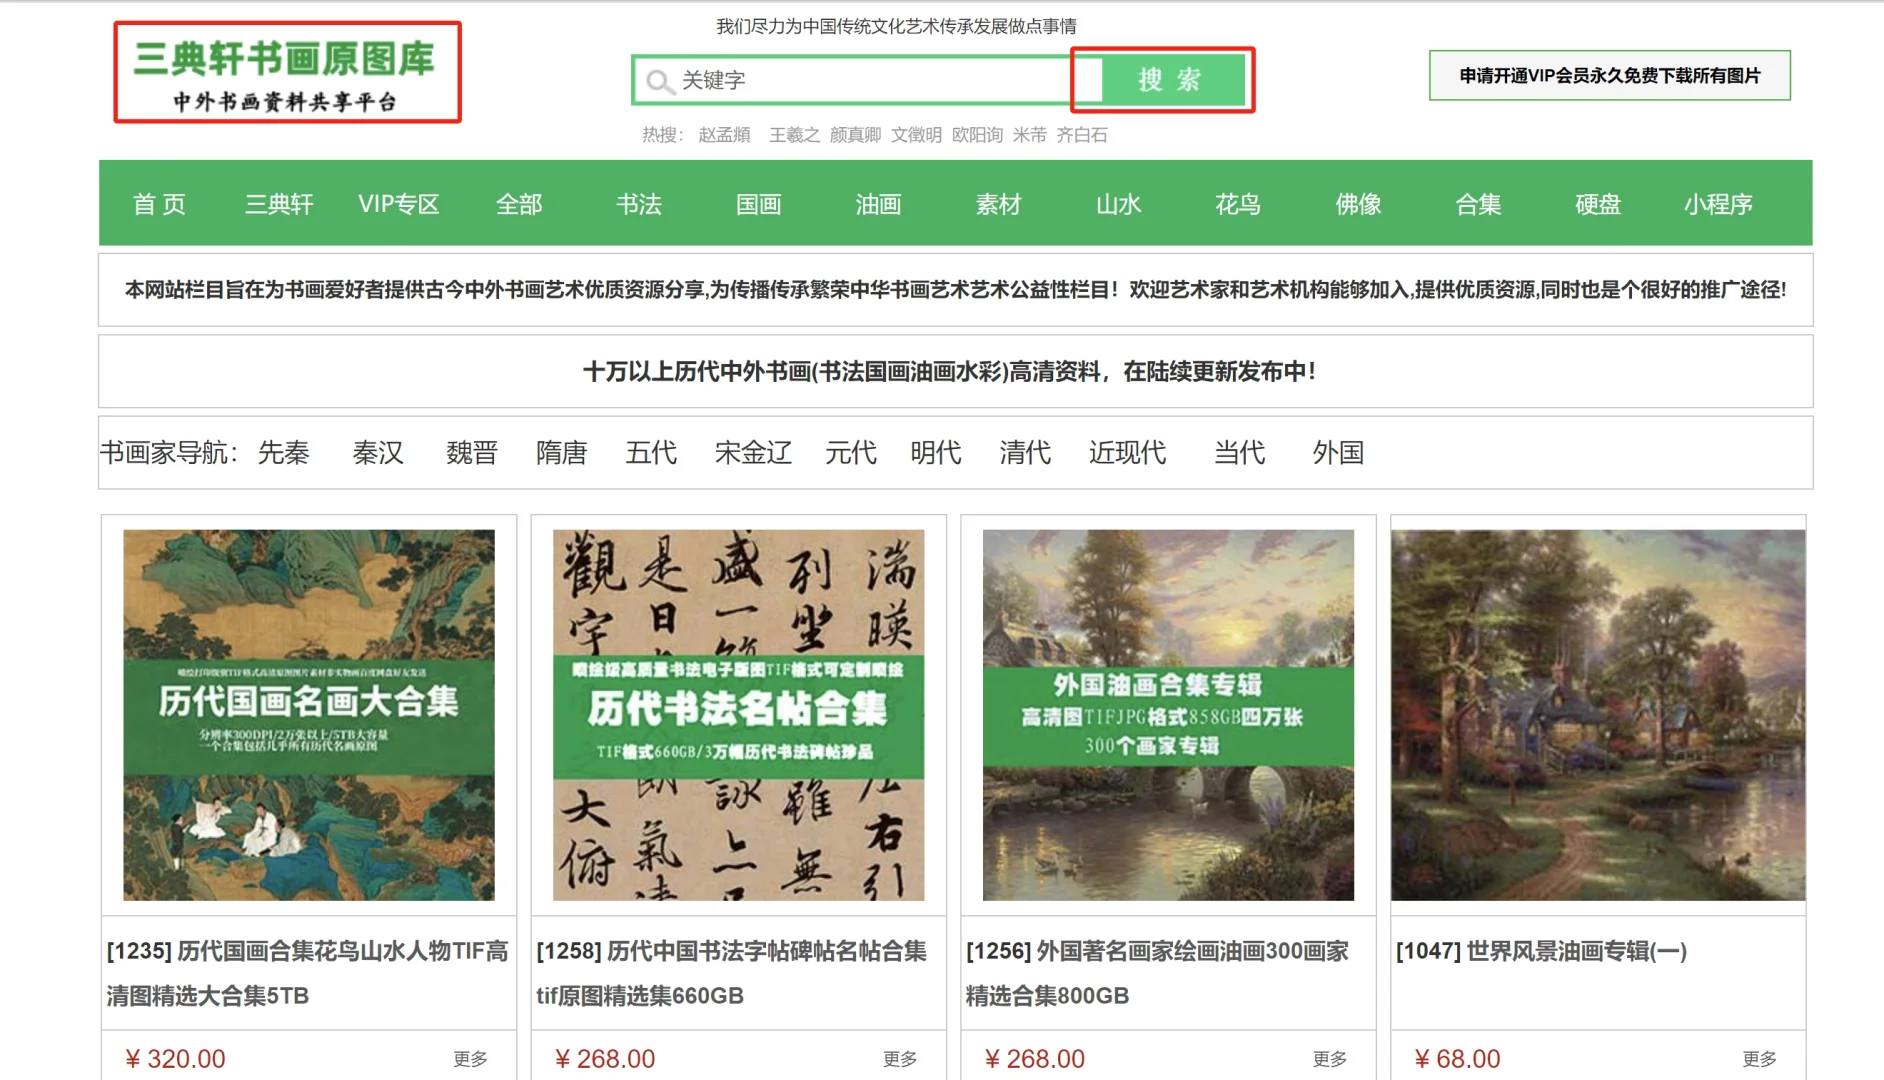Open product title [1047] 世界风景油画专辑

pos(1541,951)
